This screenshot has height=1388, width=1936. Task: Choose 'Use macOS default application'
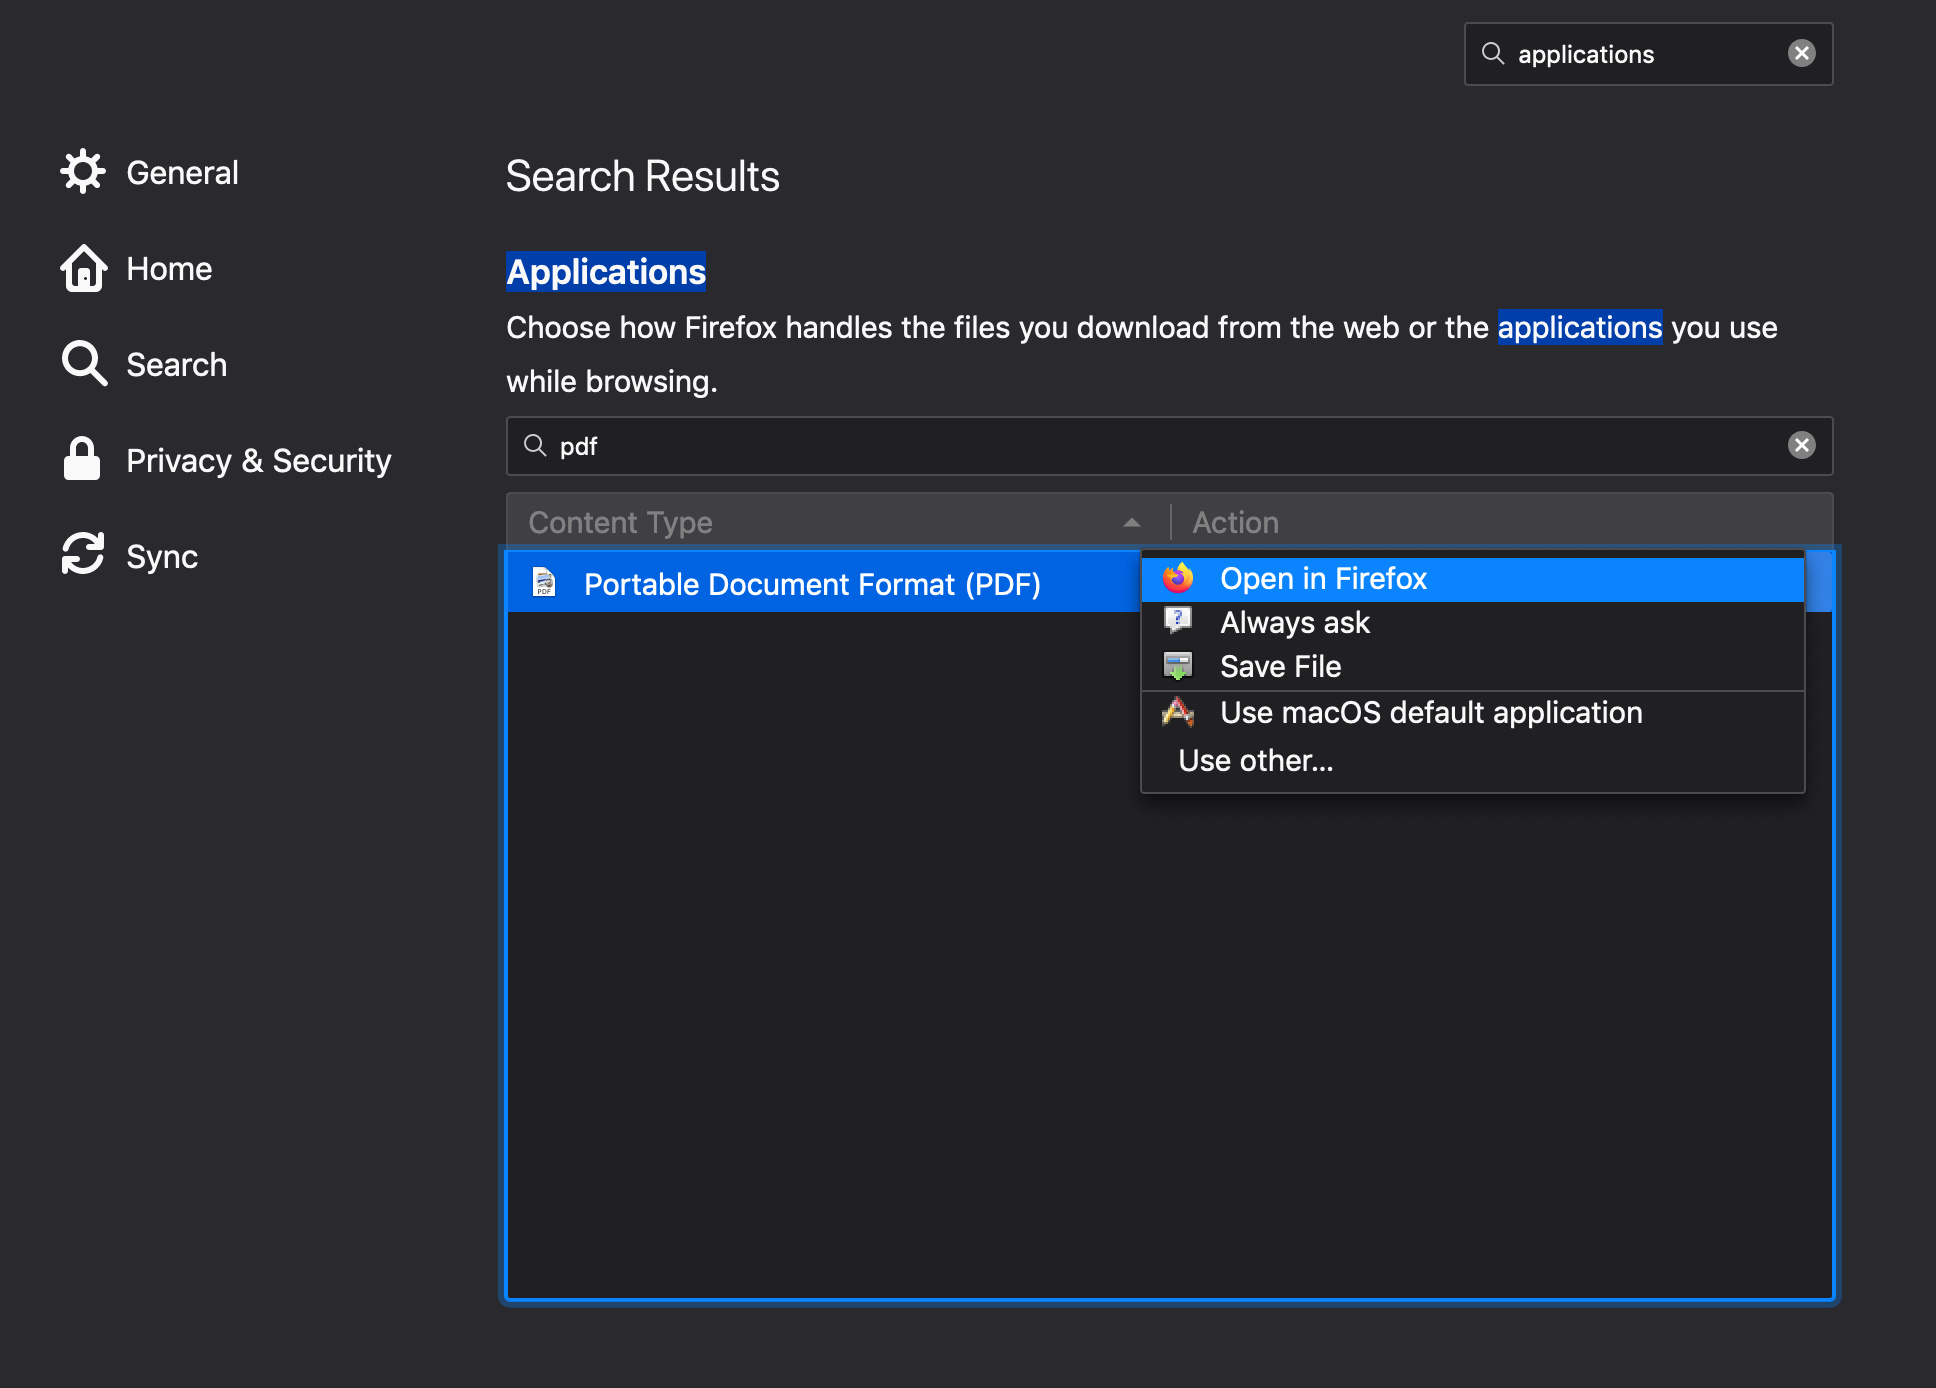(1472, 713)
